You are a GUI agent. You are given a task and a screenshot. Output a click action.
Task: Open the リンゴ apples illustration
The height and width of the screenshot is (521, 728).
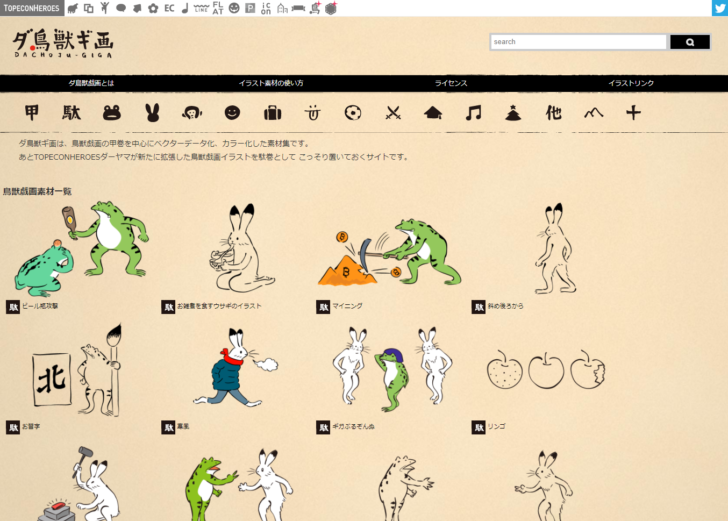(546, 369)
